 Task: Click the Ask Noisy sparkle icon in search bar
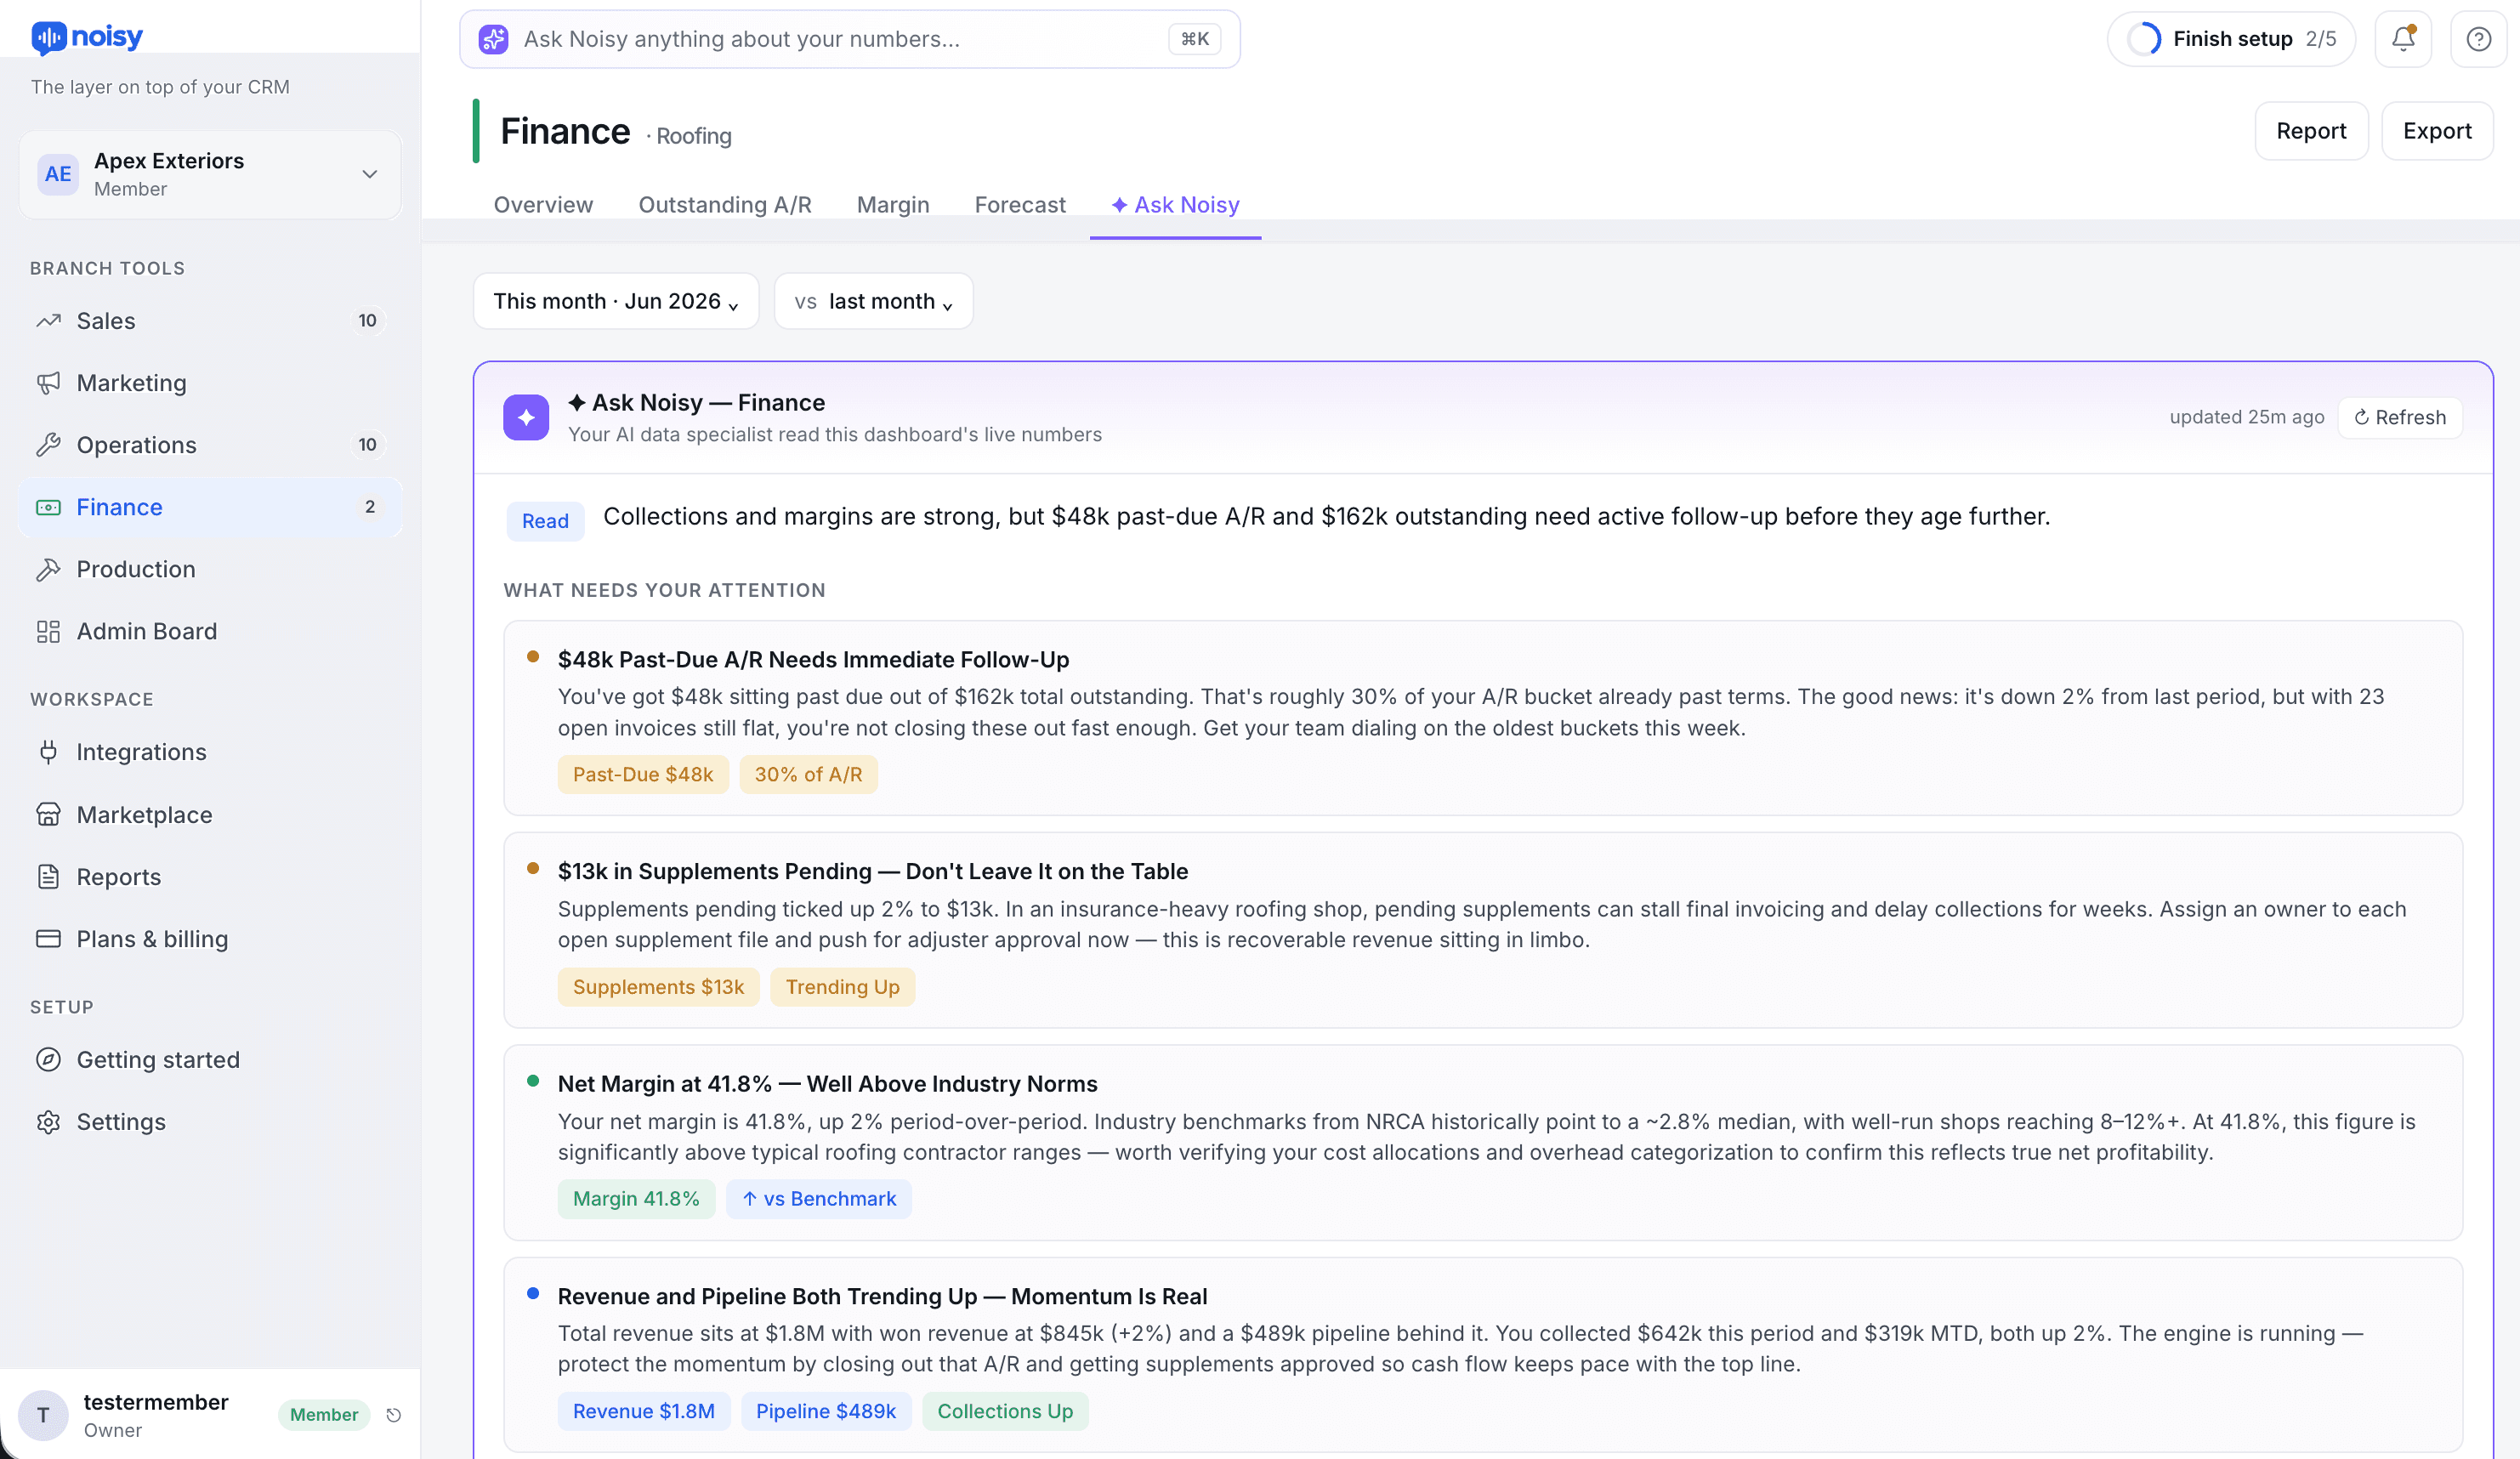click(493, 39)
